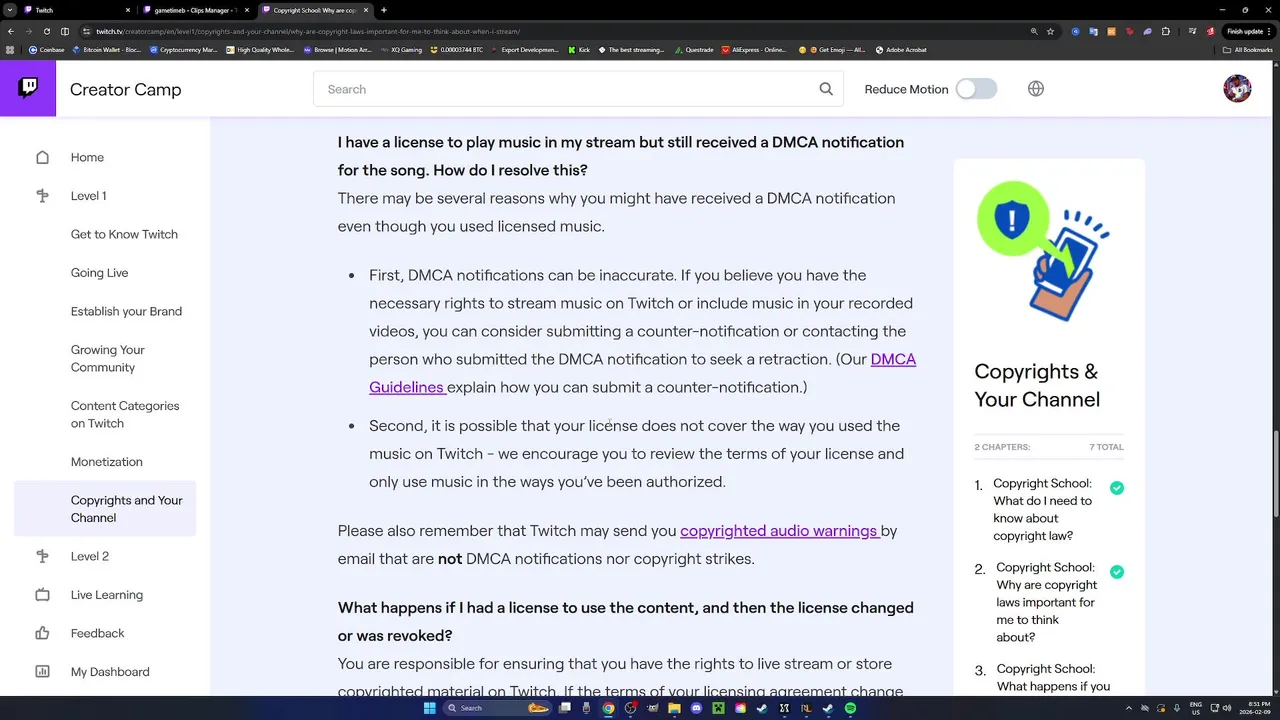Open Going Live section
Image resolution: width=1280 pixels, height=720 pixels.
click(99, 273)
